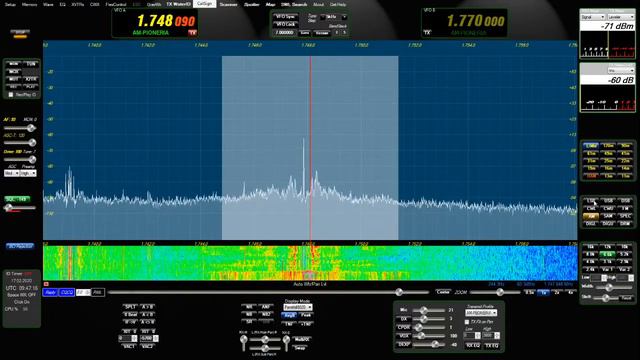Enable the Rec/Play ID checkbox

pyautogui.click(x=11, y=95)
